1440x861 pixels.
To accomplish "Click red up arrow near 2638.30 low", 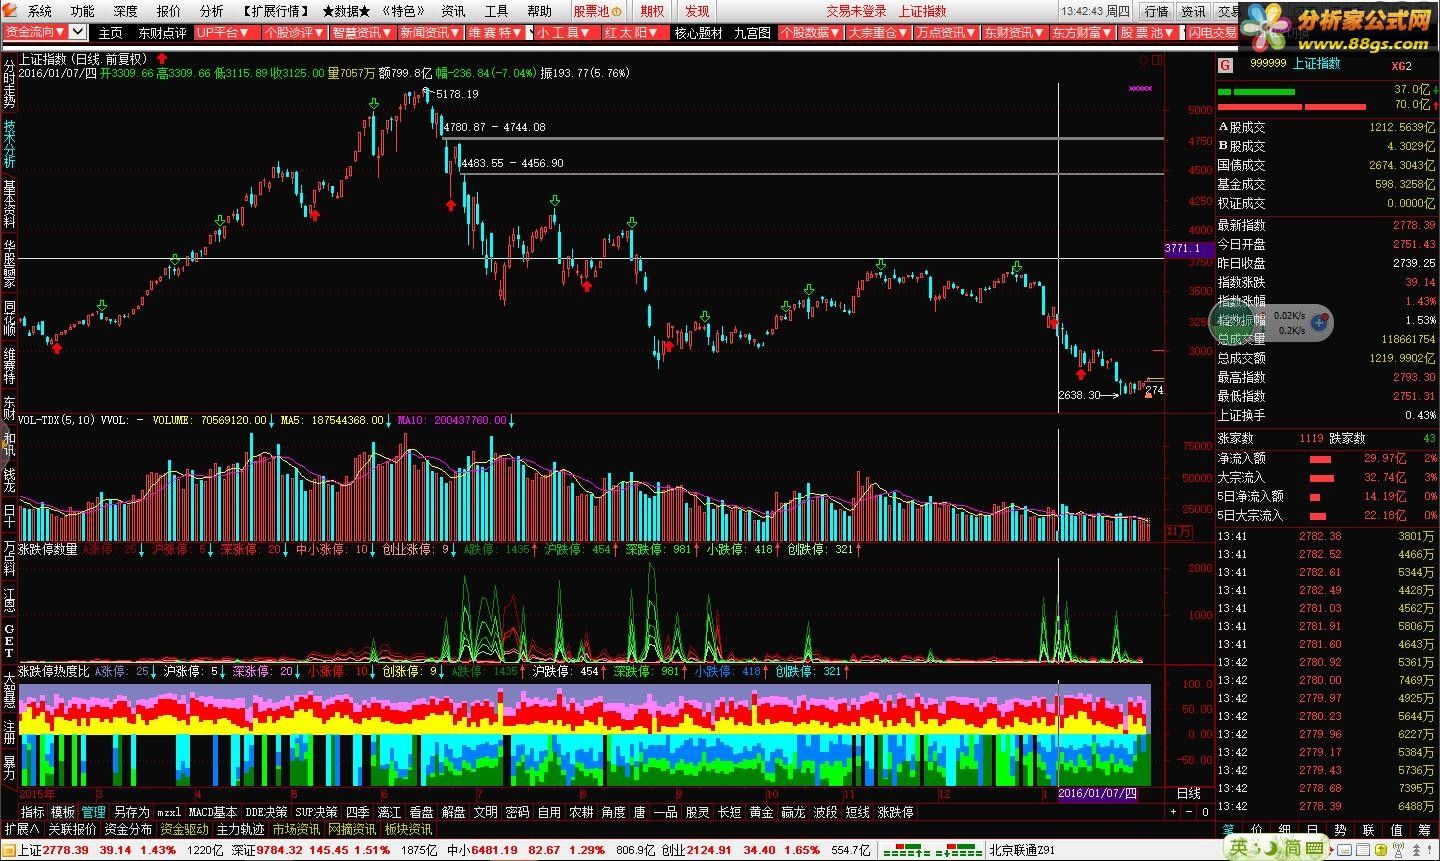I will tap(1081, 374).
